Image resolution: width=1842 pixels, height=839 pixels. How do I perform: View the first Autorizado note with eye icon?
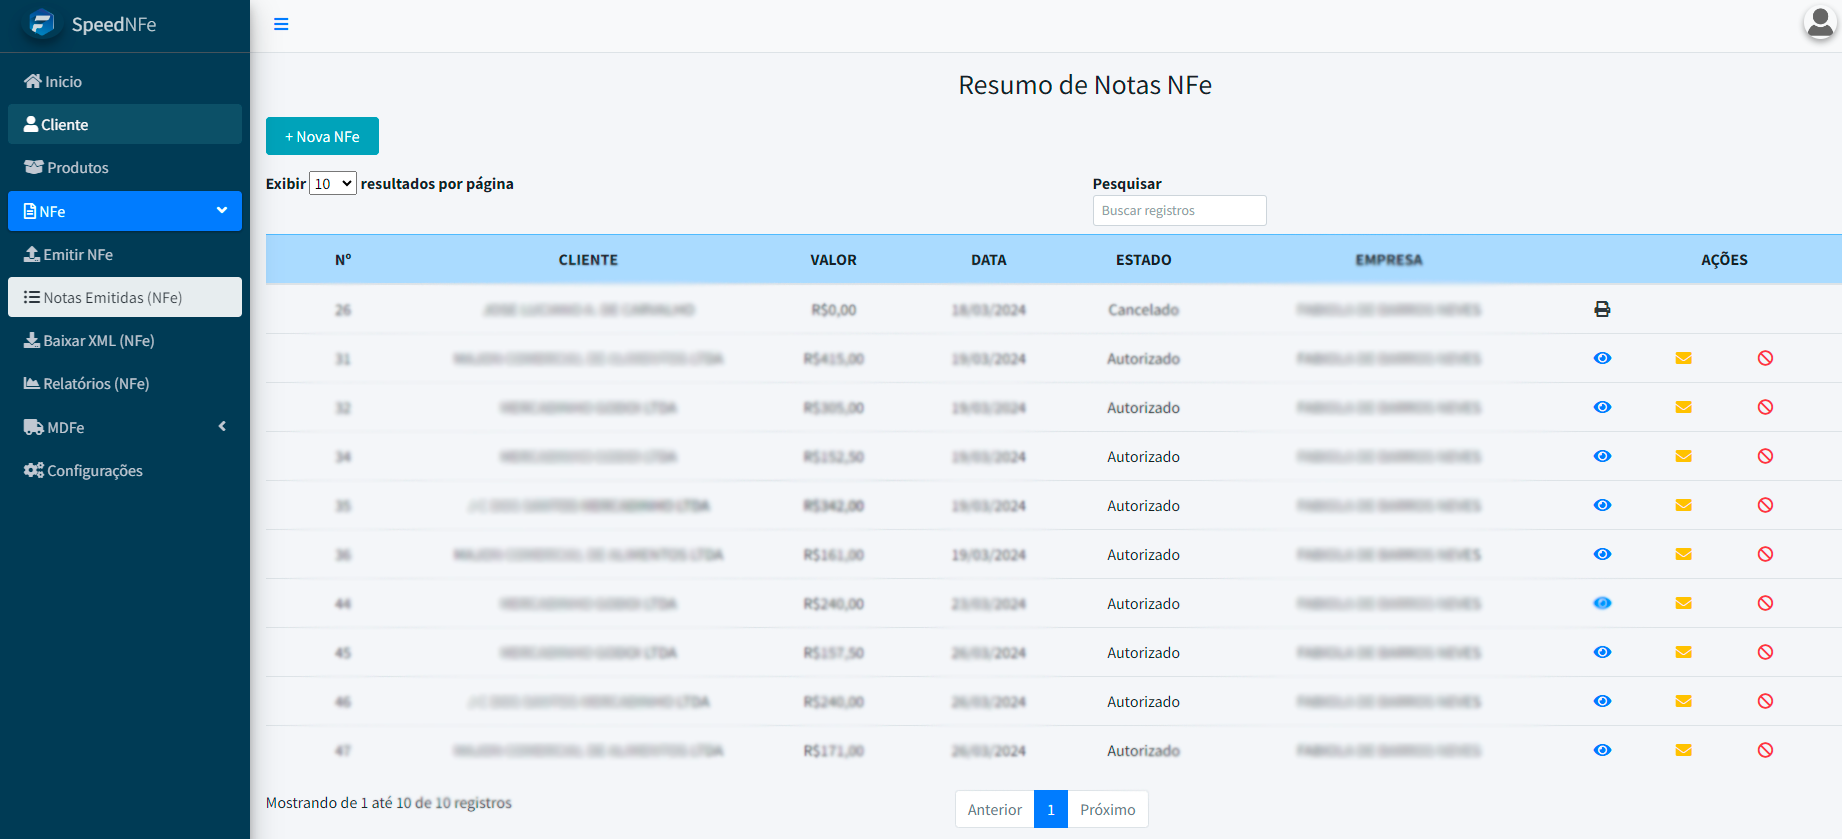coord(1602,358)
